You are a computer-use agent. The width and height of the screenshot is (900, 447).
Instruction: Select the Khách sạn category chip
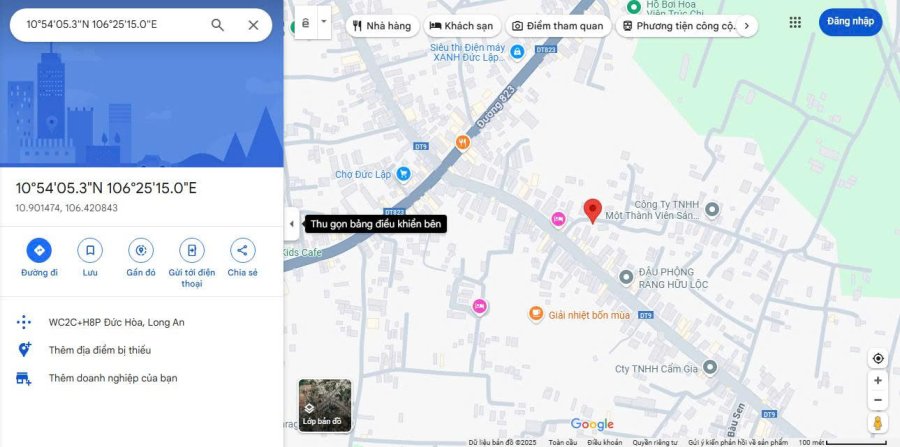(462, 25)
